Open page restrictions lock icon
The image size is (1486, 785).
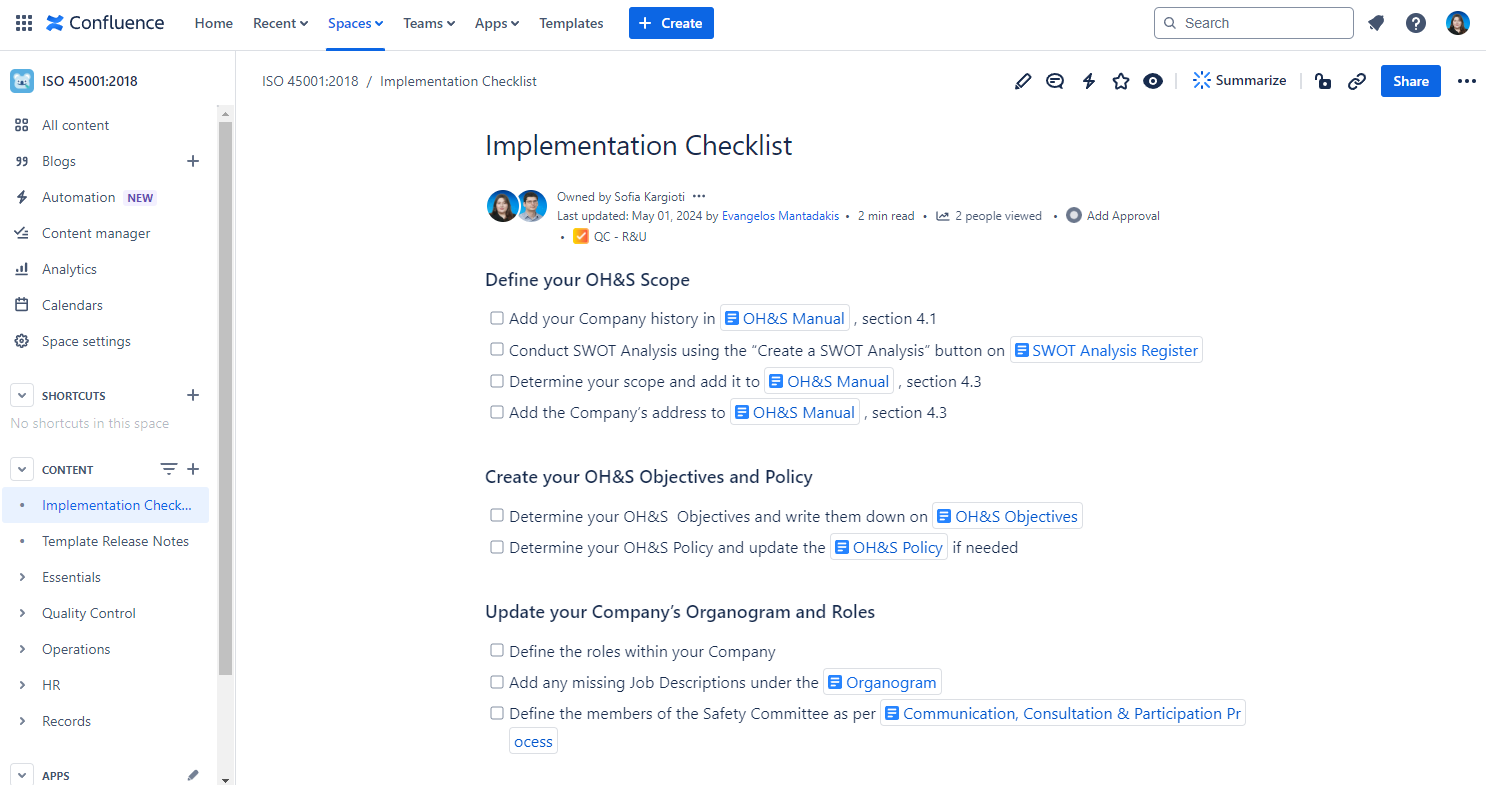pos(1323,81)
